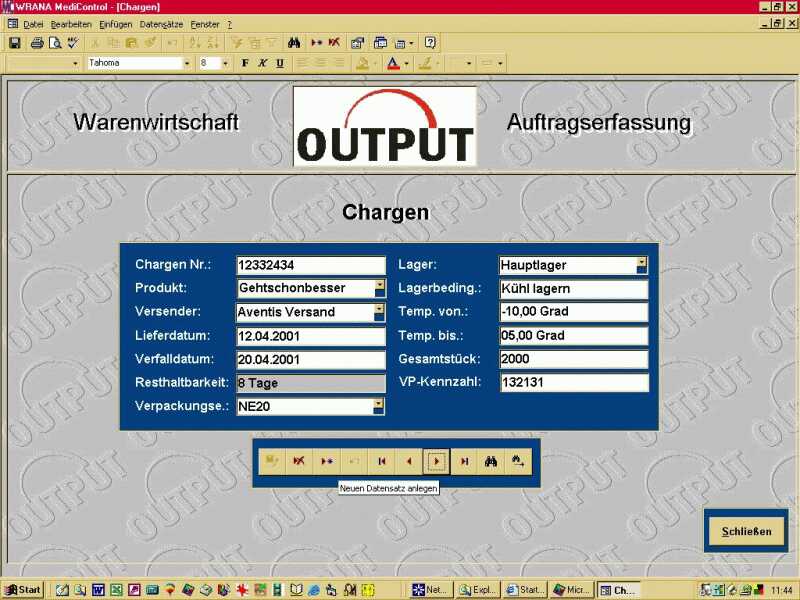The width and height of the screenshot is (800, 600).
Task: Click the Print icon in the toolbar
Action: [37, 43]
